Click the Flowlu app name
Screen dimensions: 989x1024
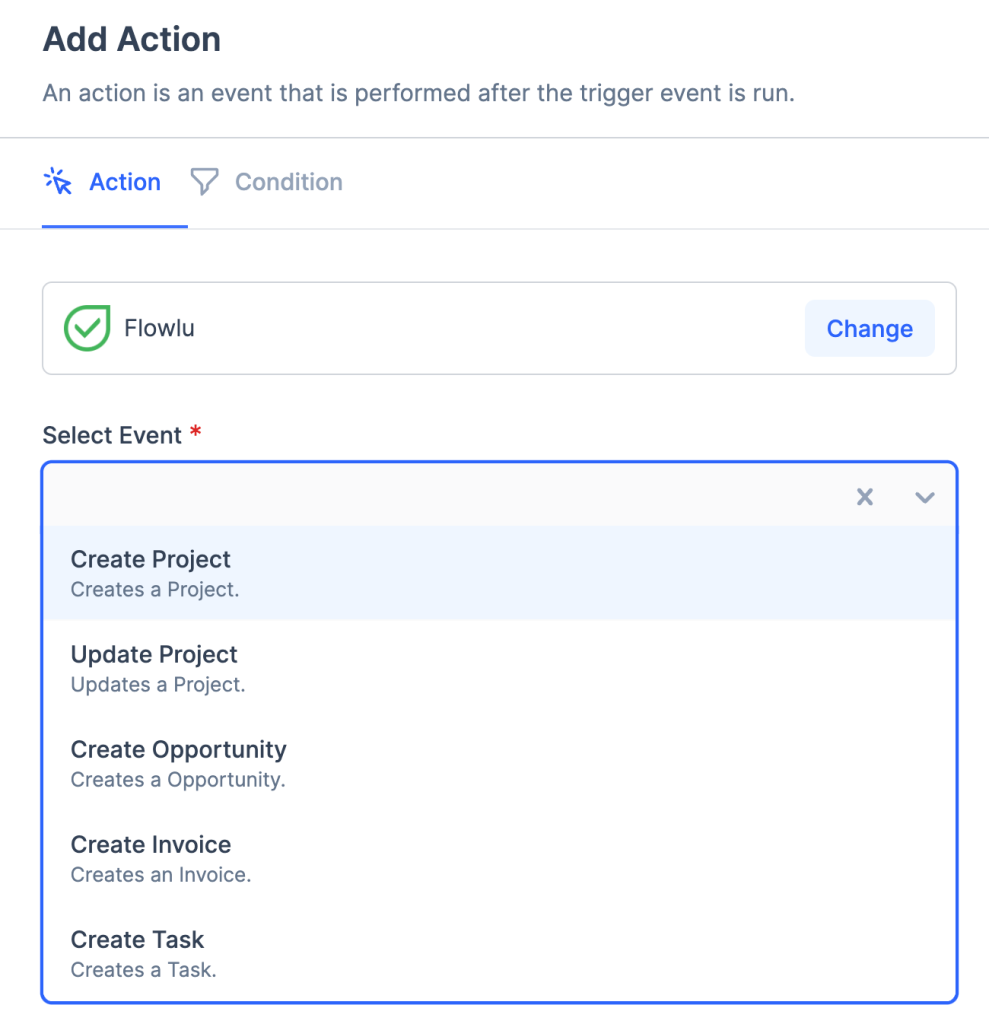click(159, 328)
